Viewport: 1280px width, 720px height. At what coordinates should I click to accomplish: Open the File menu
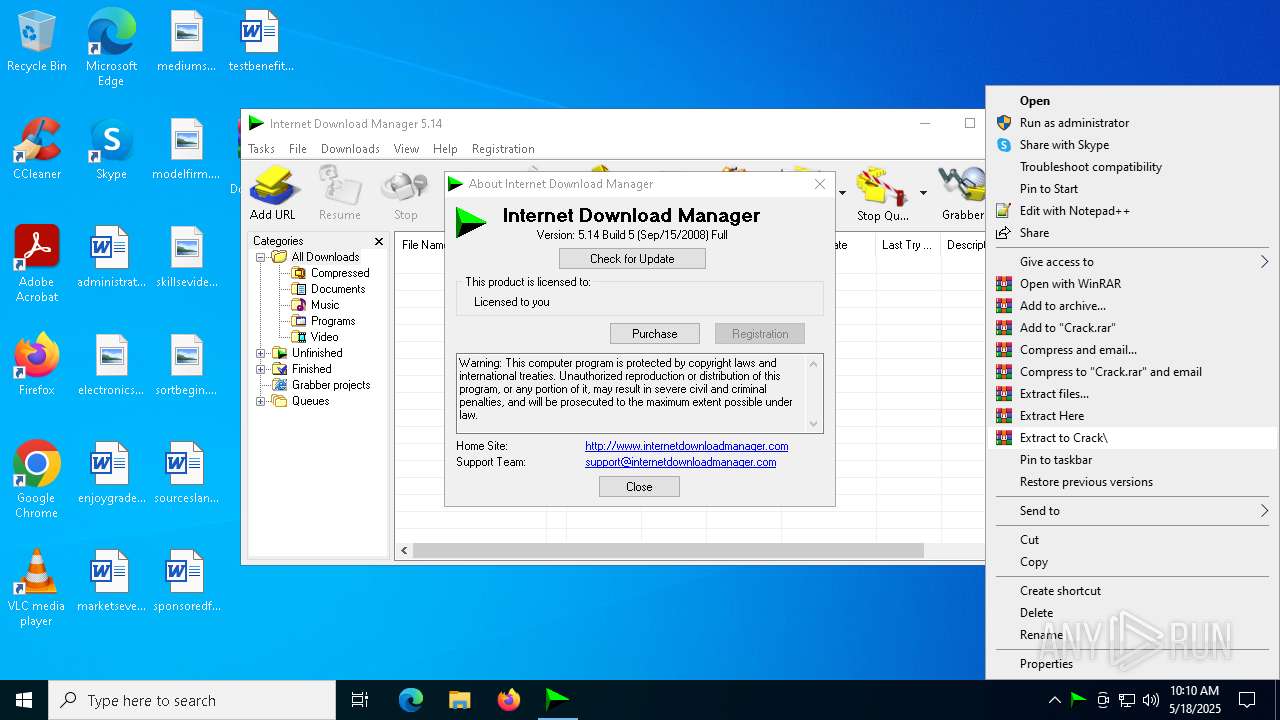click(298, 149)
